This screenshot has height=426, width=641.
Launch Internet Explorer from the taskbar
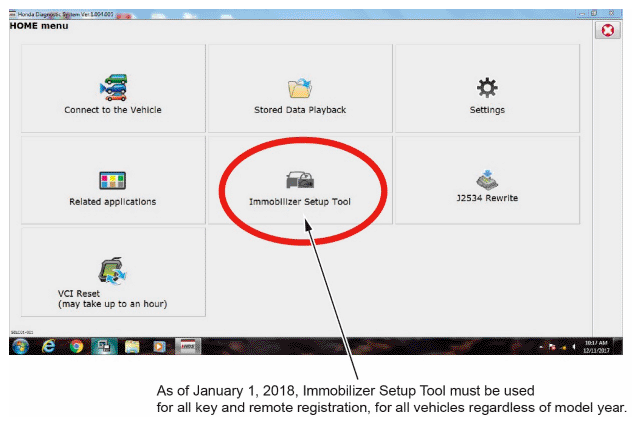point(49,346)
